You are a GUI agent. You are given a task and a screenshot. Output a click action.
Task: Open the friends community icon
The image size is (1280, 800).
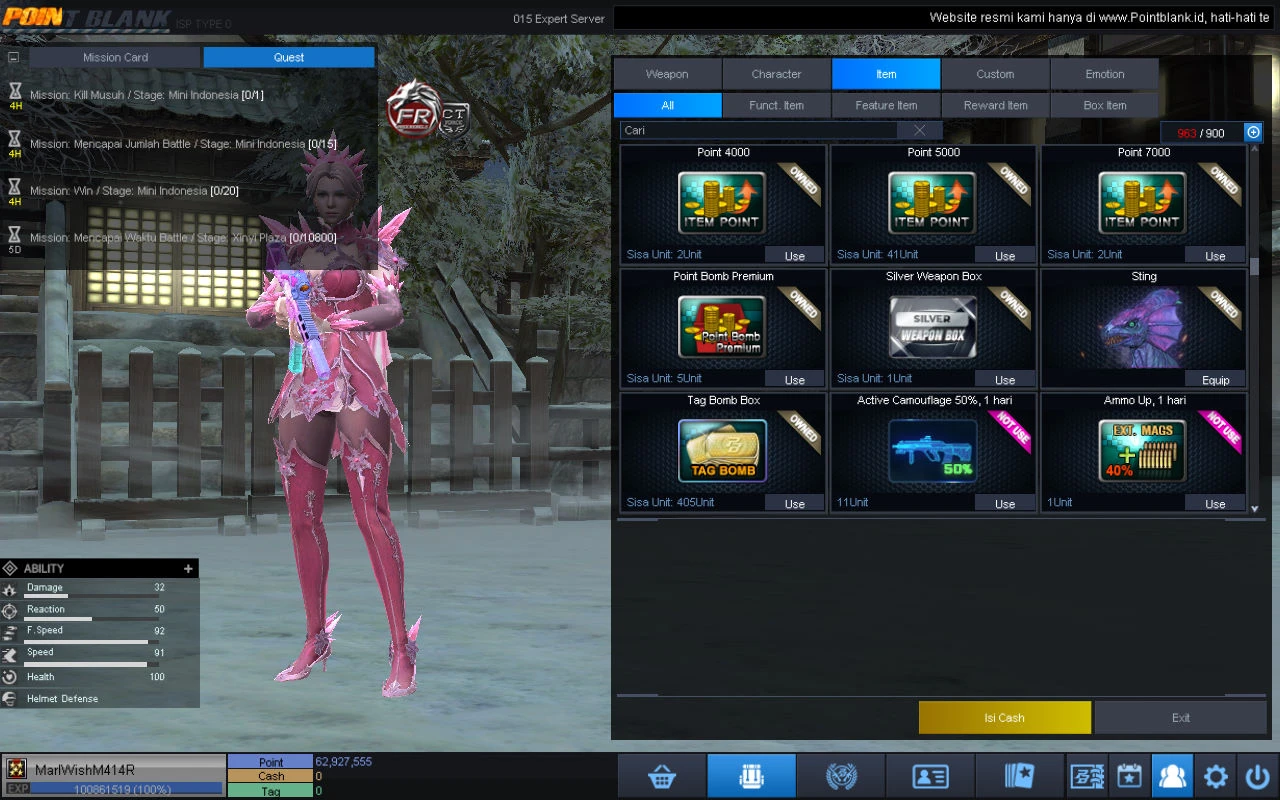(x=1172, y=776)
